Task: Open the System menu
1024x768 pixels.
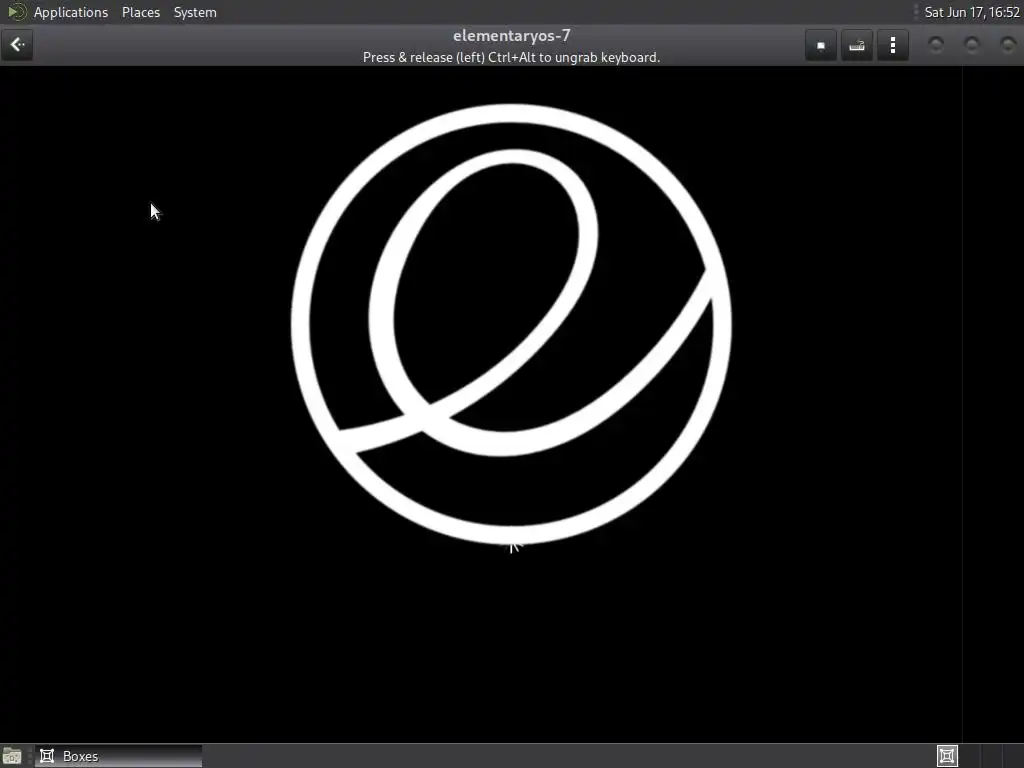Action: point(195,12)
